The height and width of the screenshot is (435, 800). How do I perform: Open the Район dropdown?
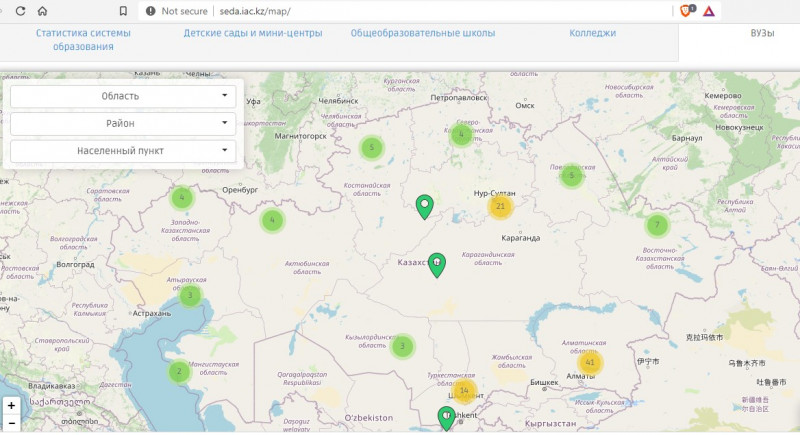123,123
